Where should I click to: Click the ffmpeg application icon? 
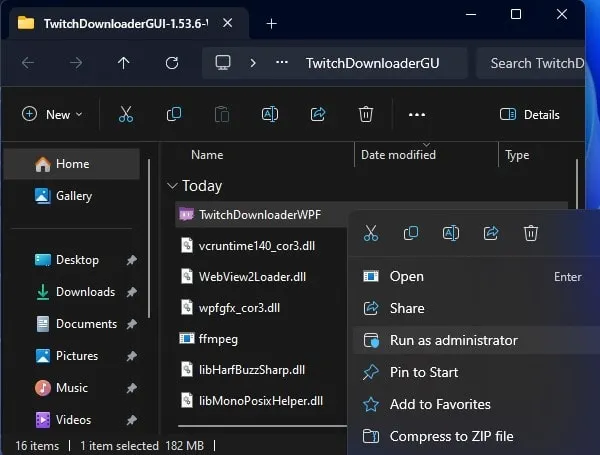coord(187,338)
